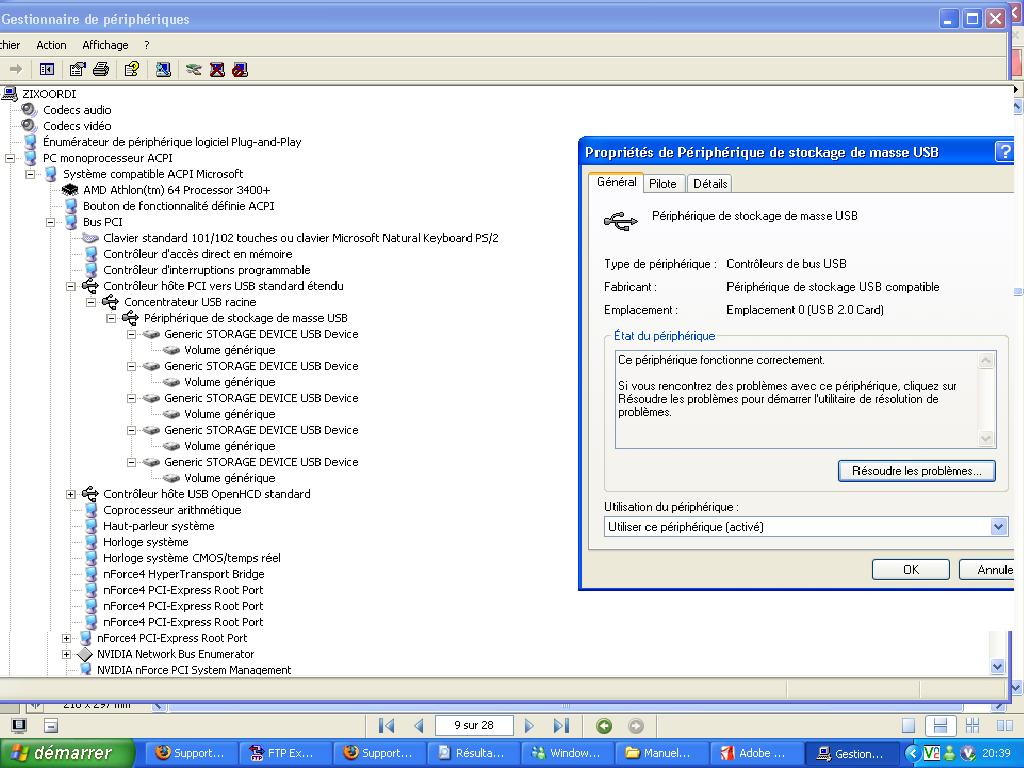Click Résoudre les problèmes button

[916, 471]
